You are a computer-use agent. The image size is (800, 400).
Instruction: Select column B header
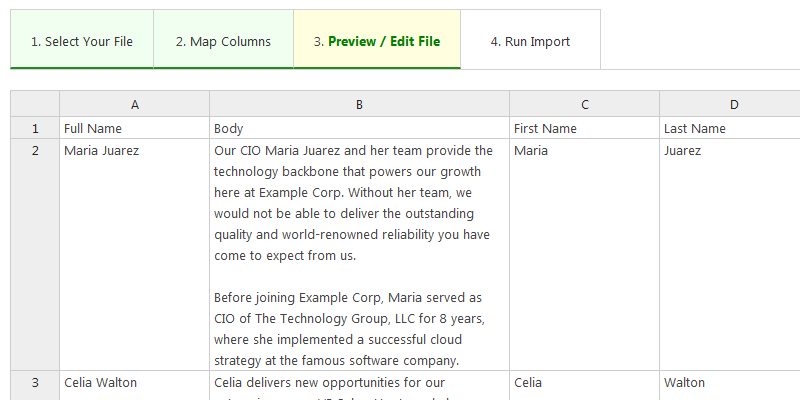(359, 104)
